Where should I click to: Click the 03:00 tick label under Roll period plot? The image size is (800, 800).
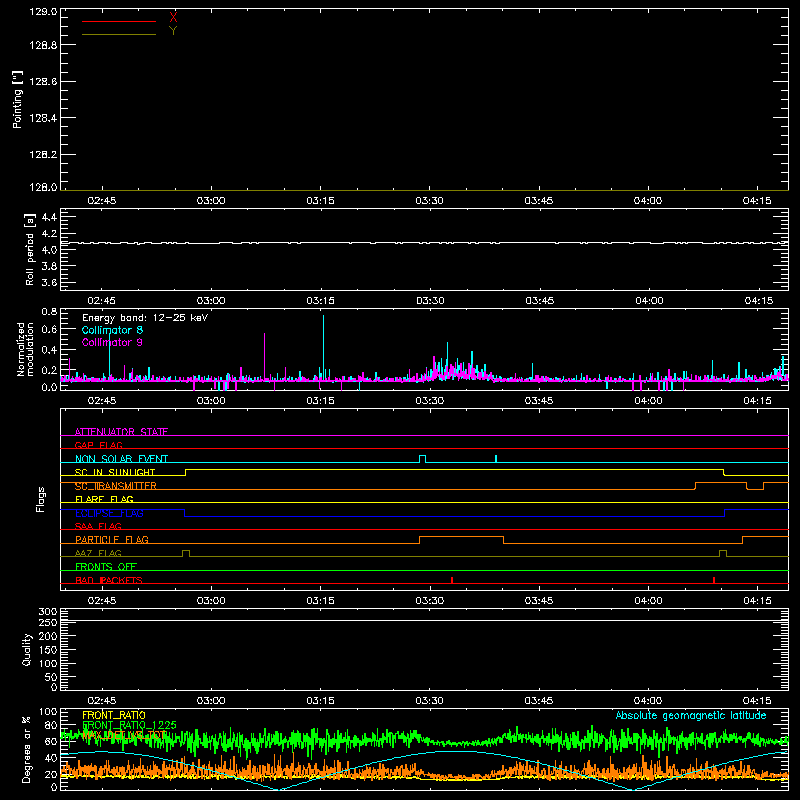coord(211,301)
